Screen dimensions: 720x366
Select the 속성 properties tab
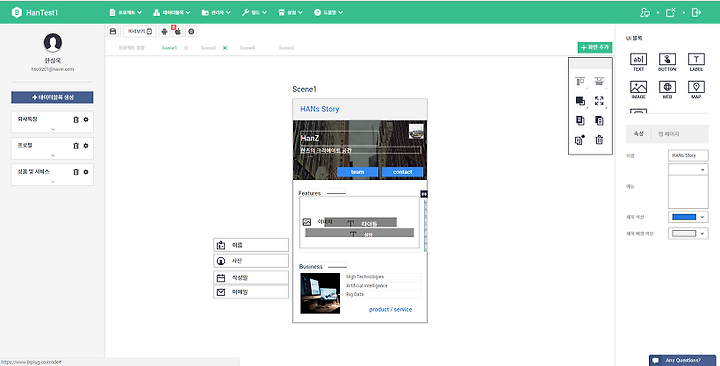point(639,134)
